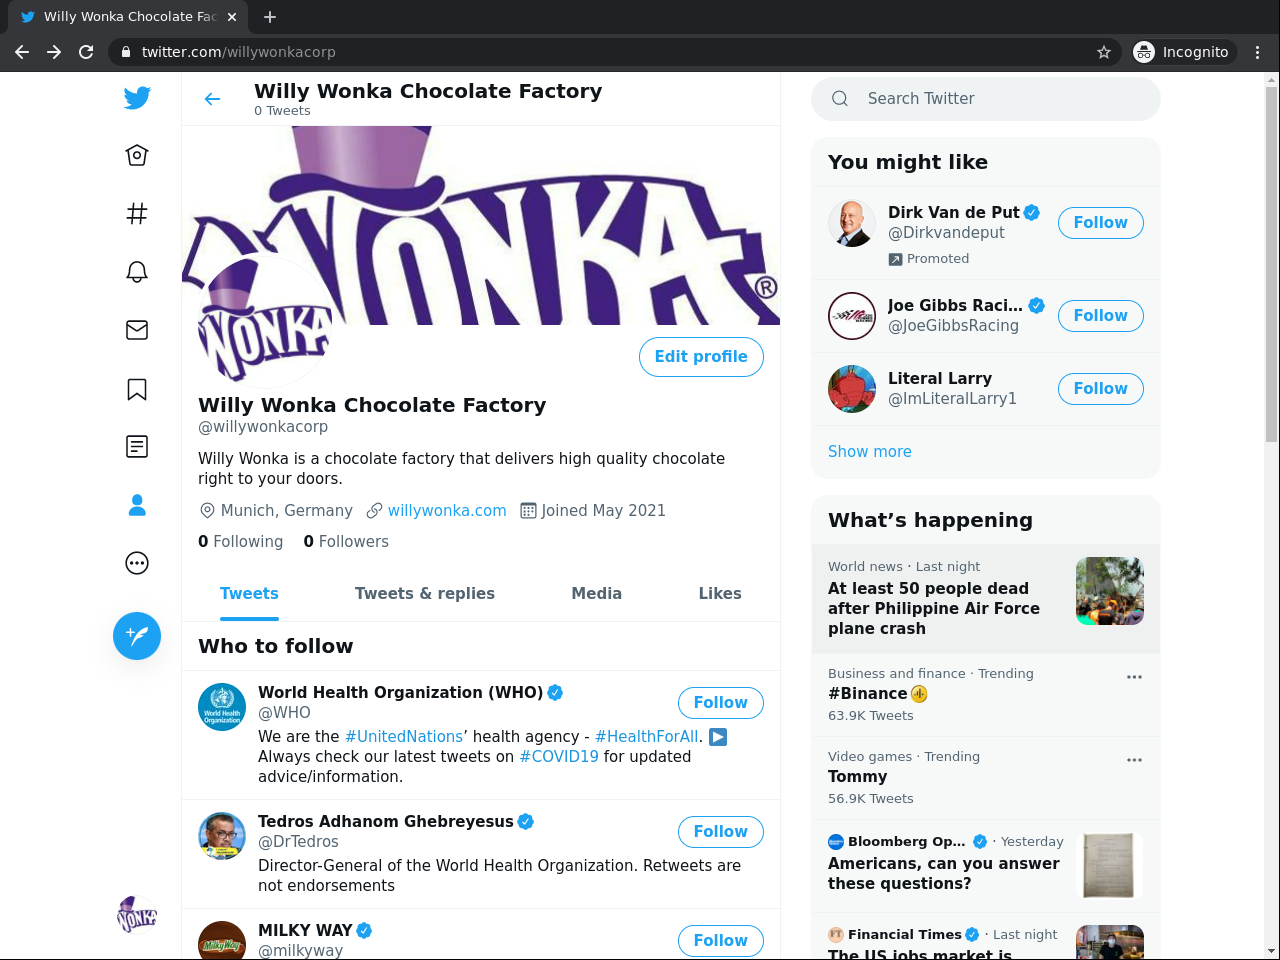The image size is (1280, 960).
Task: Switch to the Media tab
Action: (596, 593)
